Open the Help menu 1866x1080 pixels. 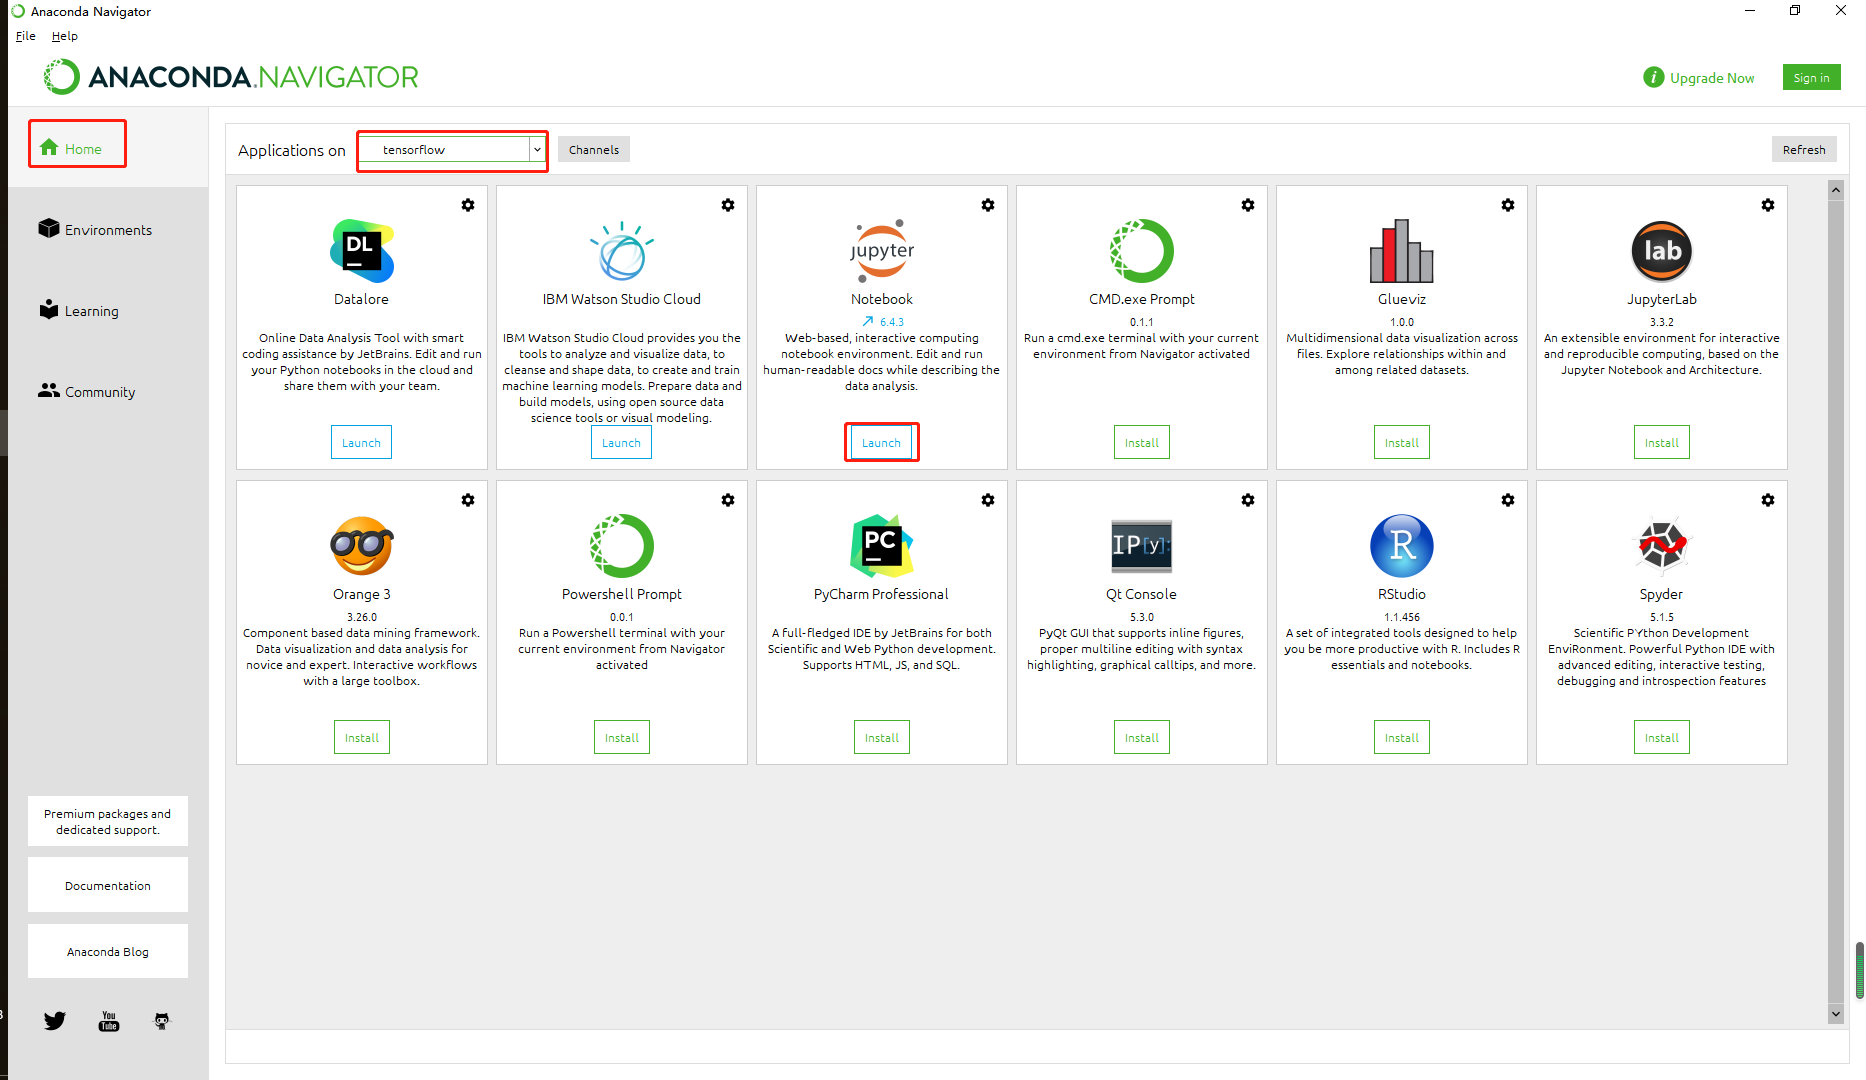coord(65,36)
